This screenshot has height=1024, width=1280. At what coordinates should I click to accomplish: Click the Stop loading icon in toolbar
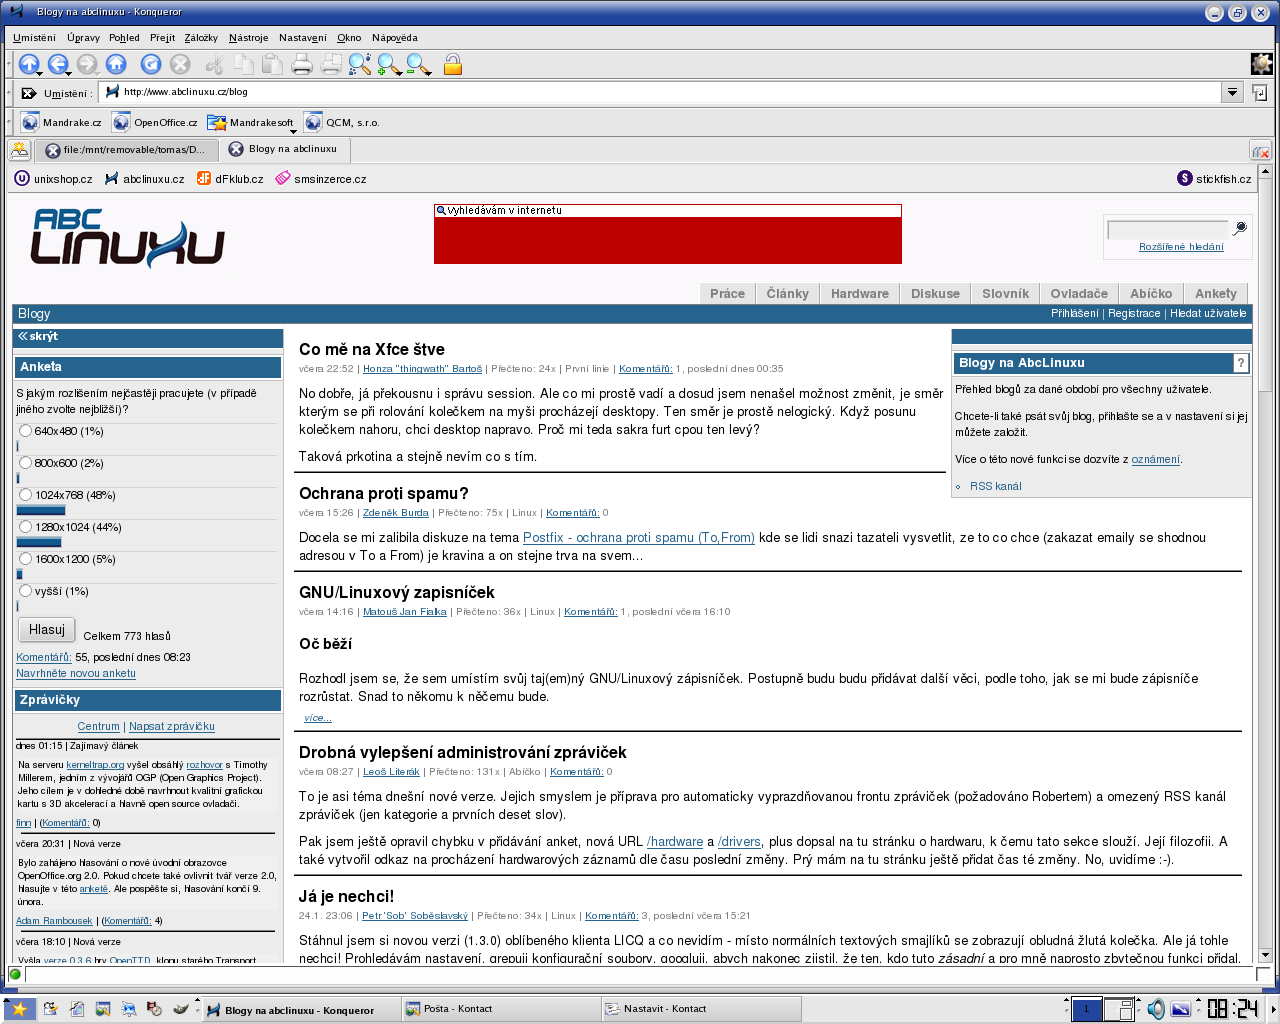point(180,64)
